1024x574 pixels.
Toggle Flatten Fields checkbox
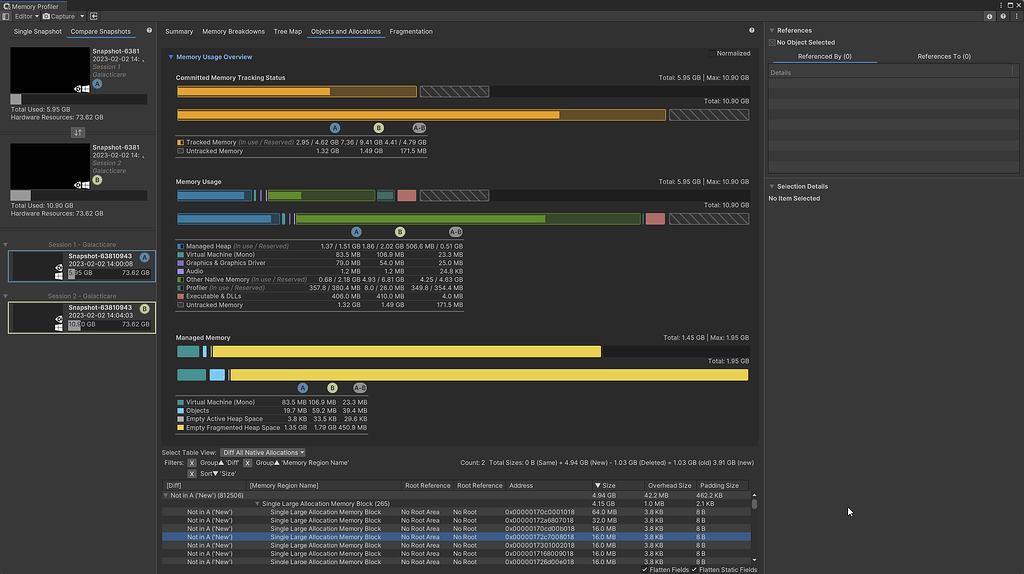(x=645, y=569)
